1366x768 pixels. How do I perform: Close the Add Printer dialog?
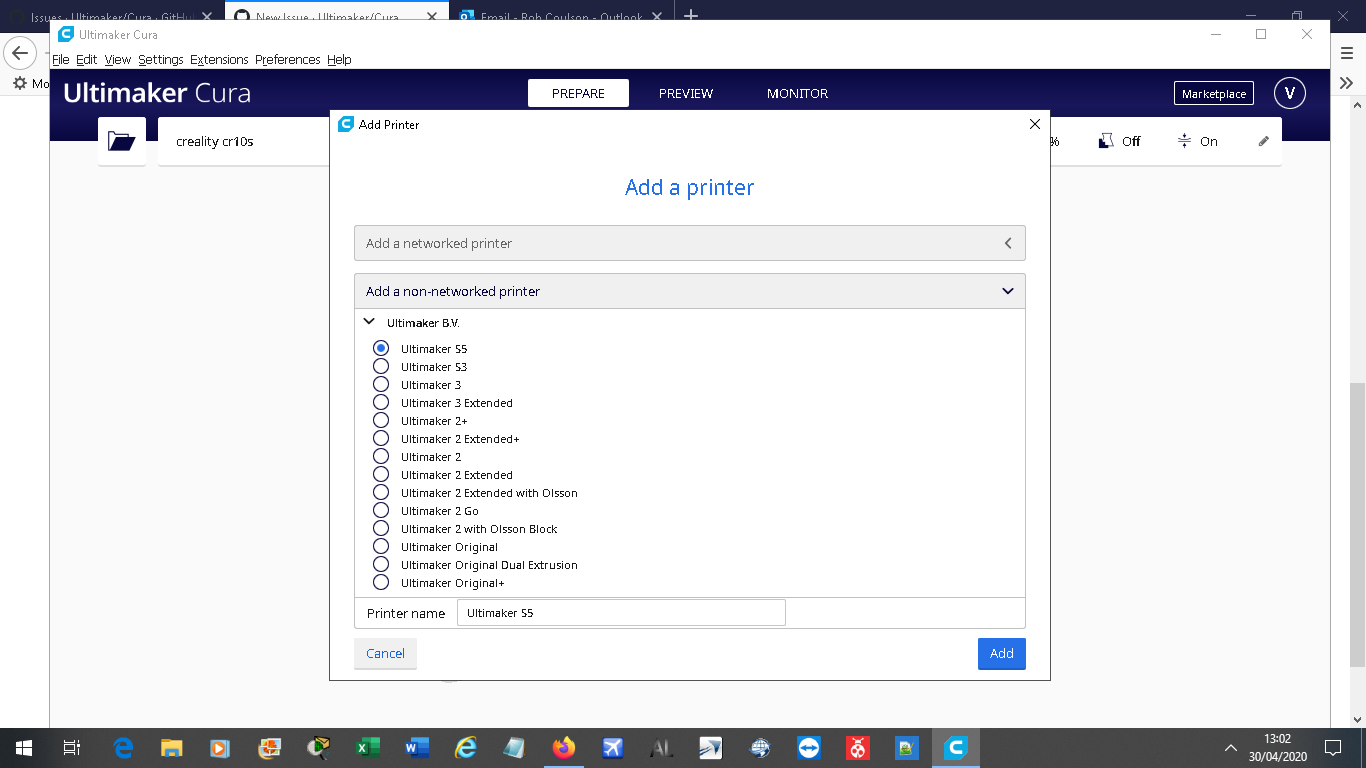point(1035,124)
